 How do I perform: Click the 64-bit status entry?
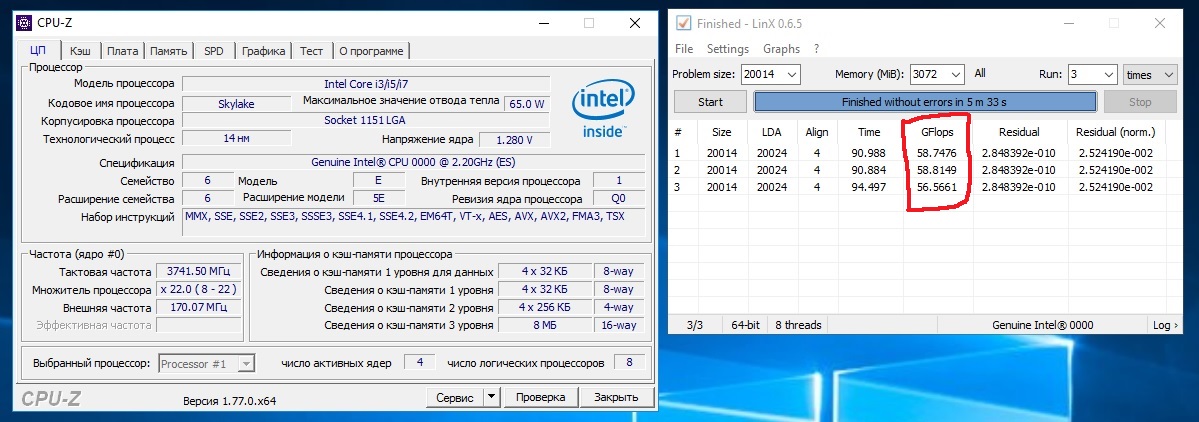(x=746, y=325)
